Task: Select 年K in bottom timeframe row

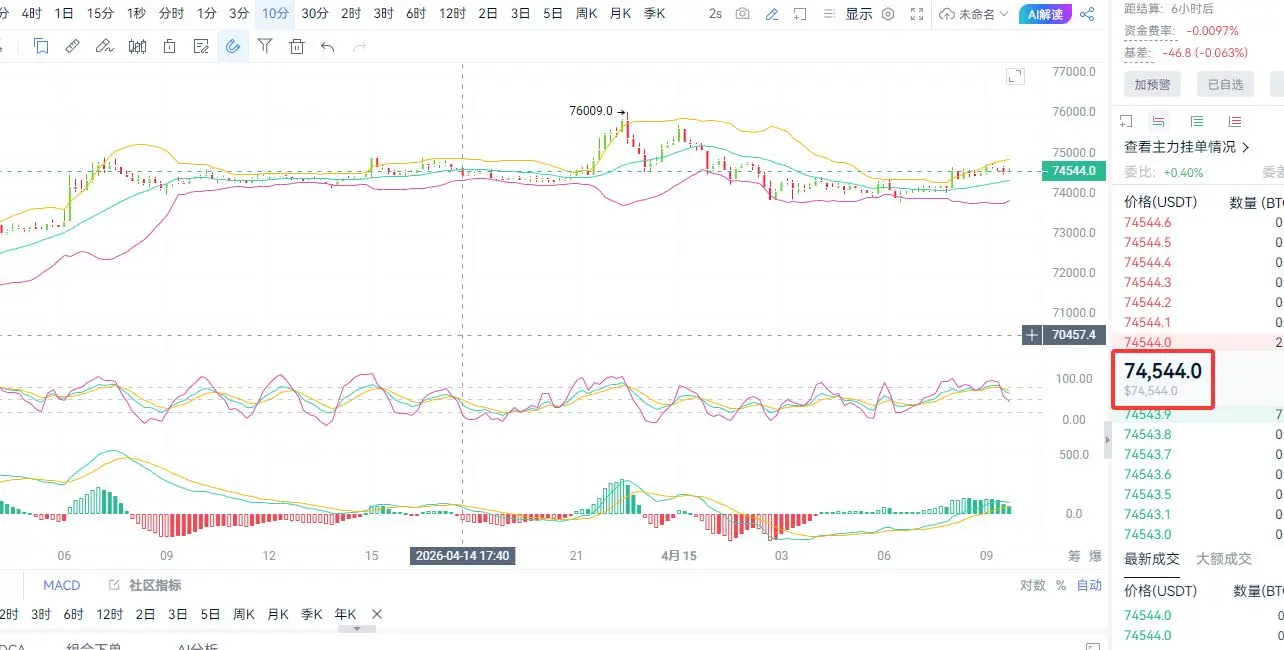Action: point(345,614)
